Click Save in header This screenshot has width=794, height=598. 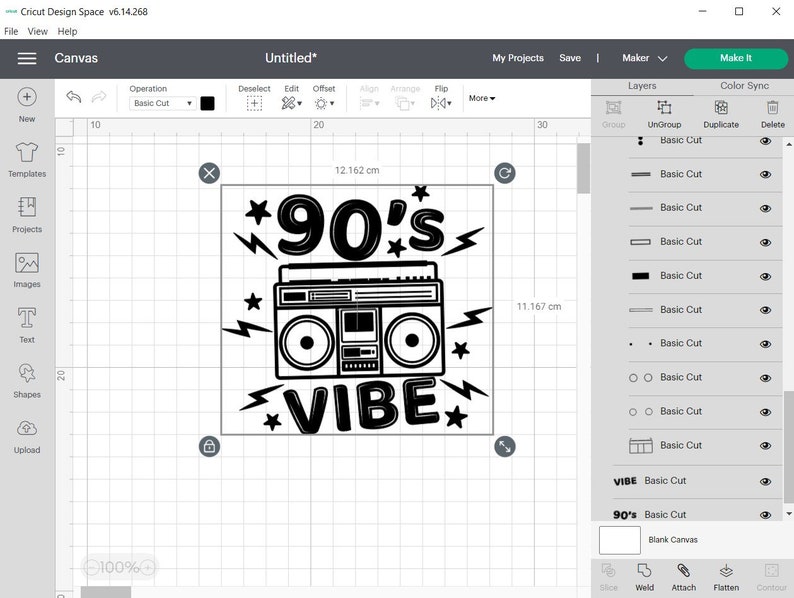click(570, 58)
